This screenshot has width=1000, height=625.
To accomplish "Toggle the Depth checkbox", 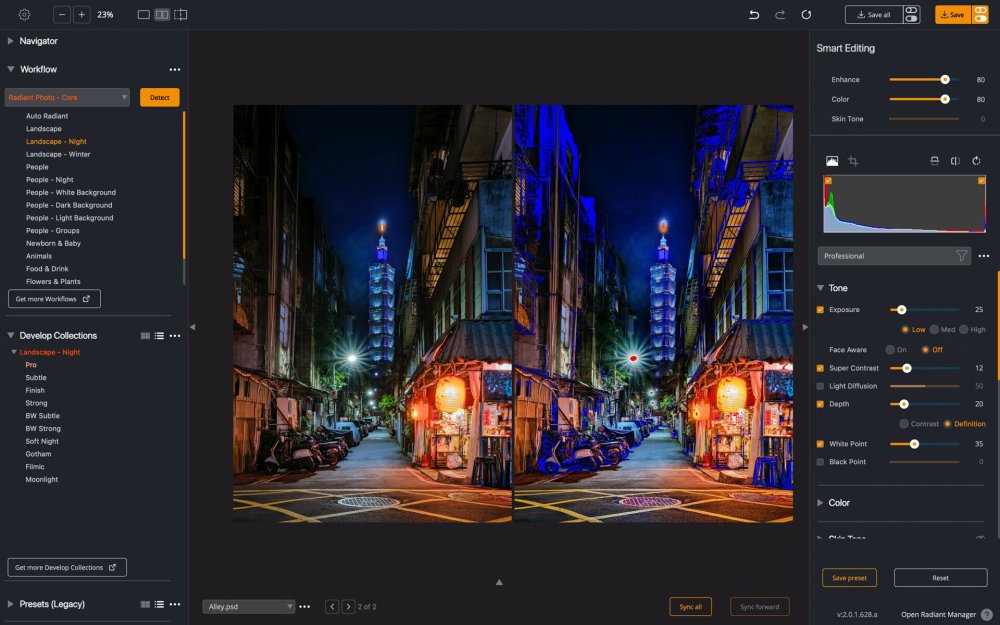I will pyautogui.click(x=820, y=404).
